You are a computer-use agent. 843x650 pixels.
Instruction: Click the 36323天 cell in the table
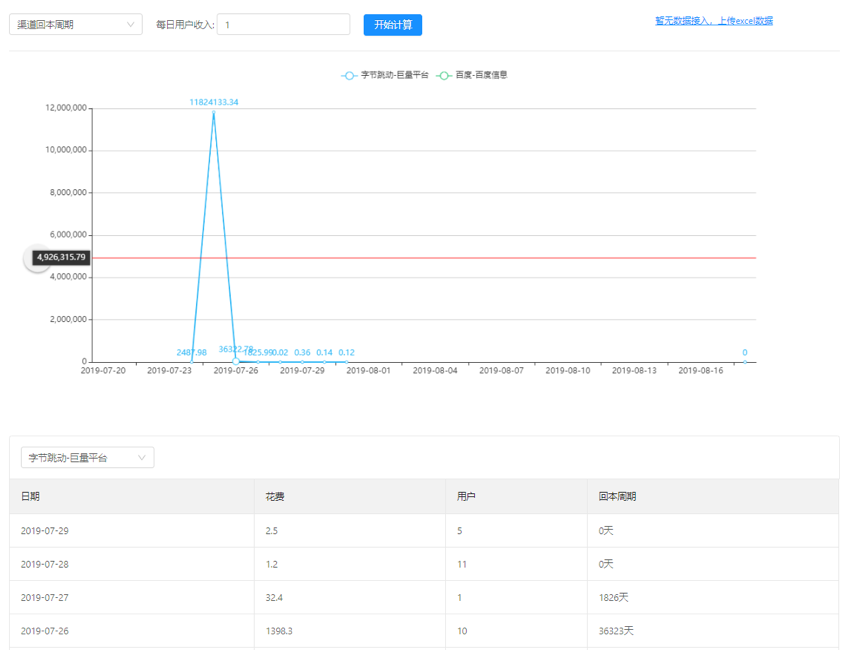[x=616, y=632]
